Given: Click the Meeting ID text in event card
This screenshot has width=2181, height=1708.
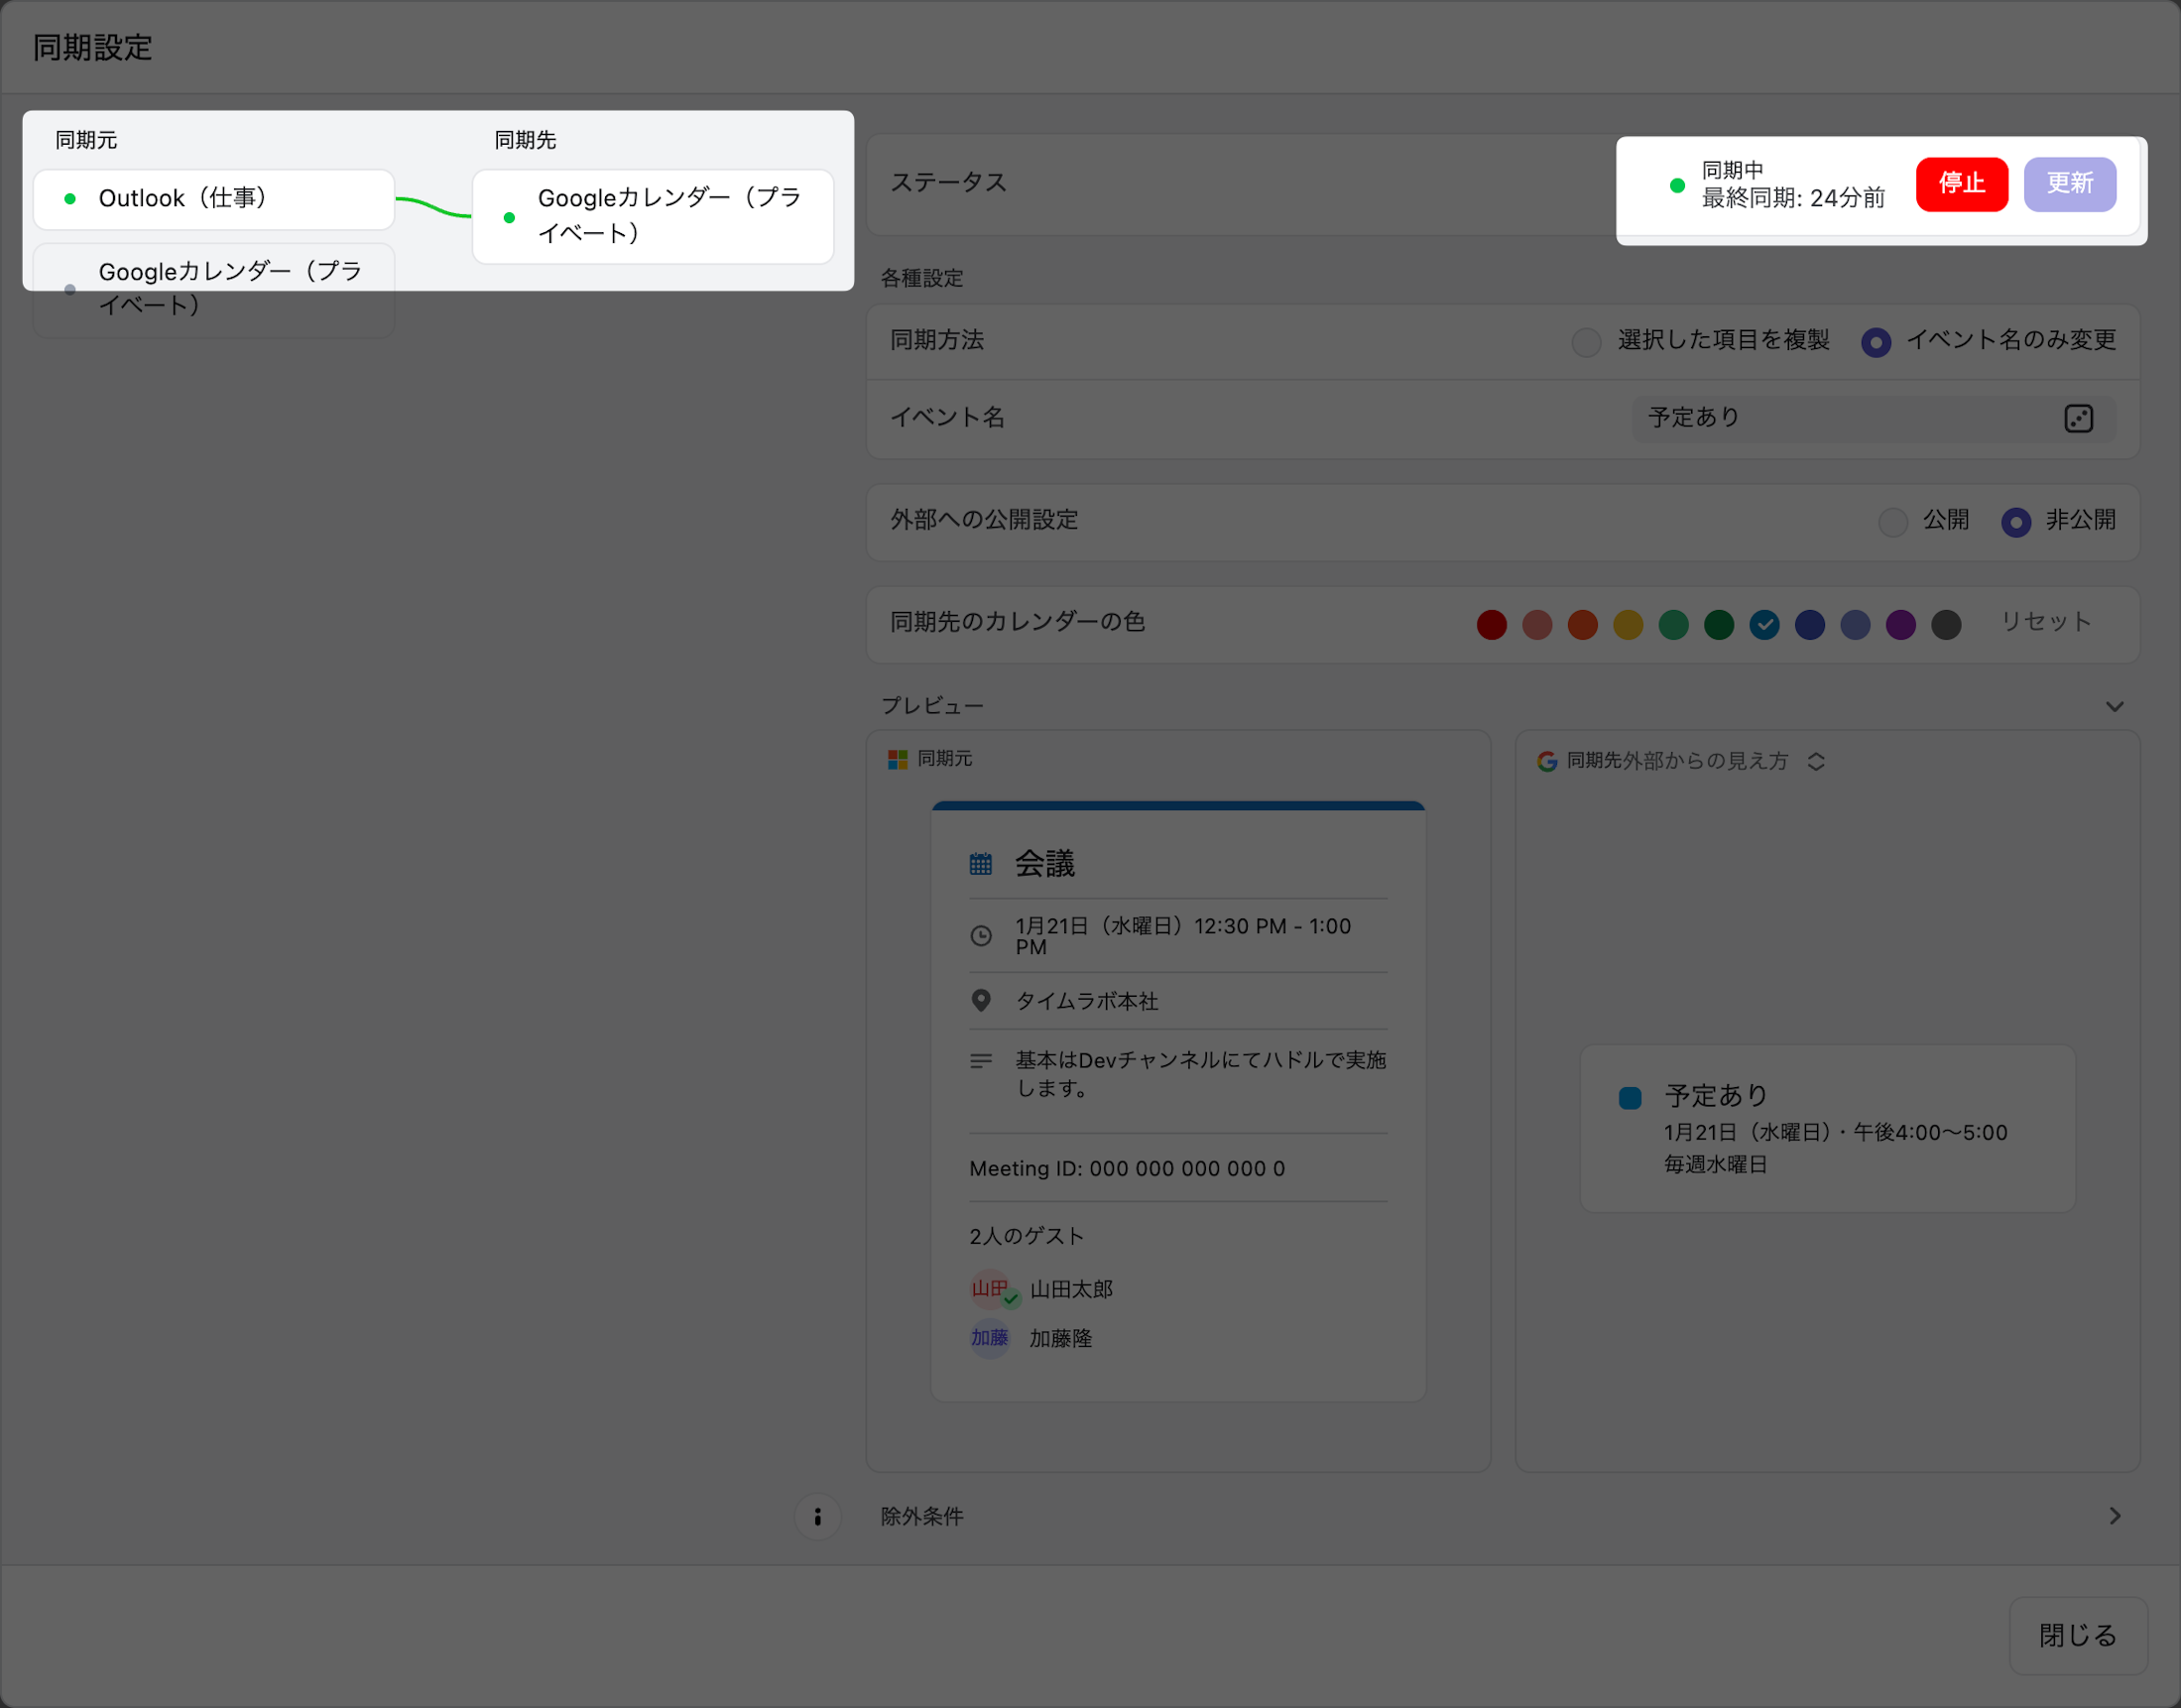Looking at the screenshot, I should (x=1127, y=1168).
